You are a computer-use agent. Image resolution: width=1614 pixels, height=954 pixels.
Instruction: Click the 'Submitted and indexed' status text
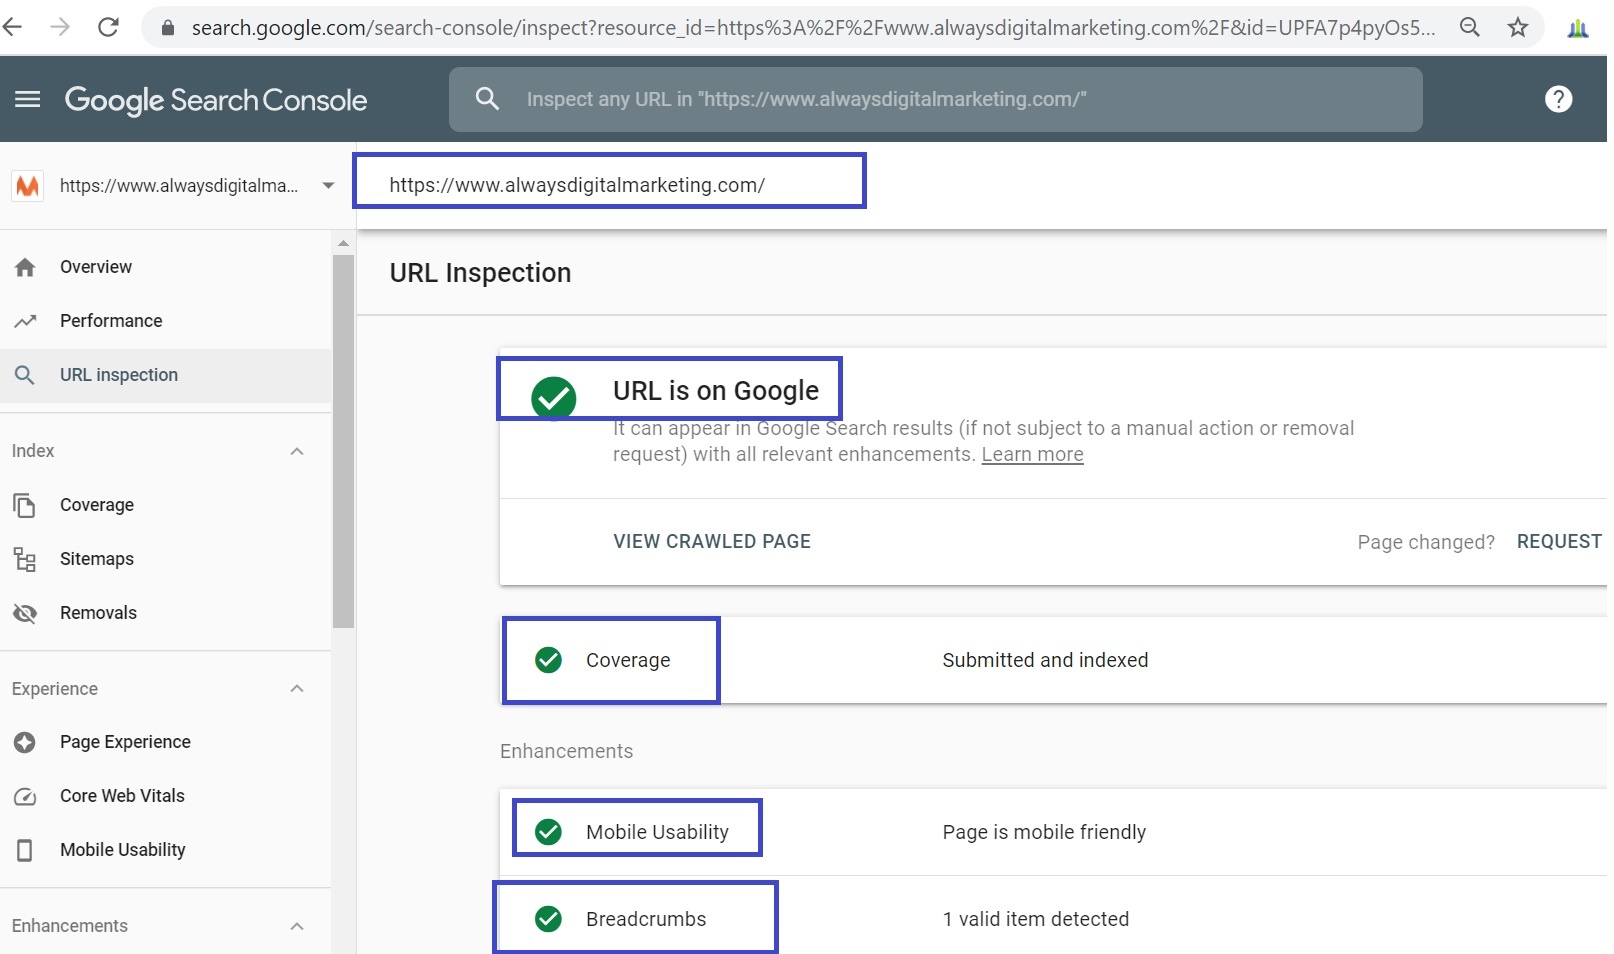pos(1045,660)
